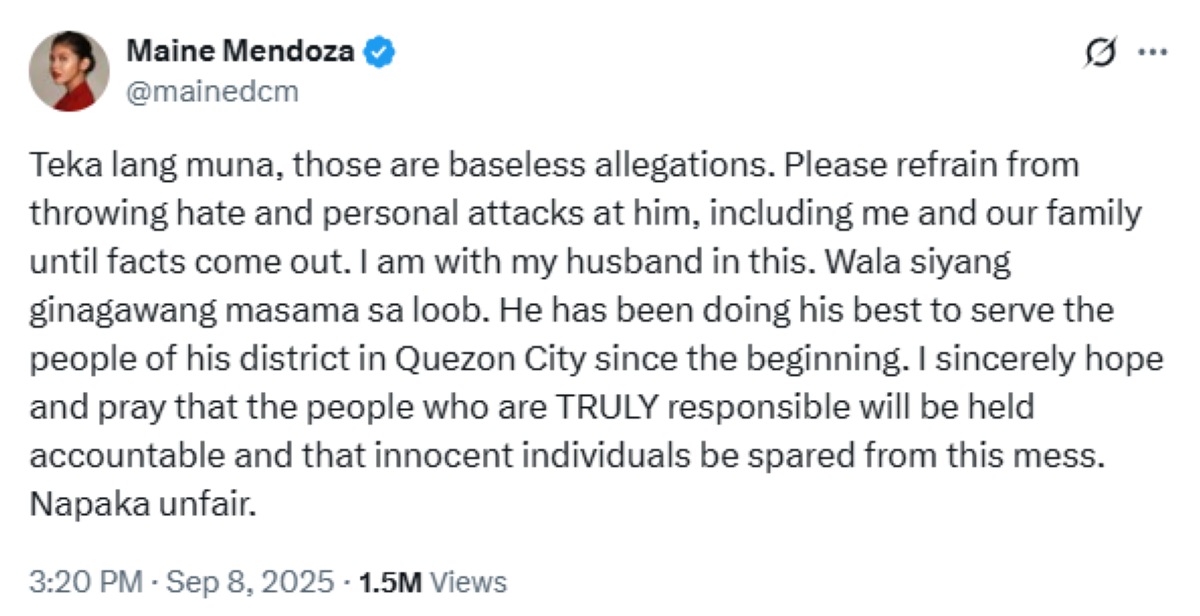Open the @mainedcm handle link
The height and width of the screenshot is (616, 1200).
point(212,92)
